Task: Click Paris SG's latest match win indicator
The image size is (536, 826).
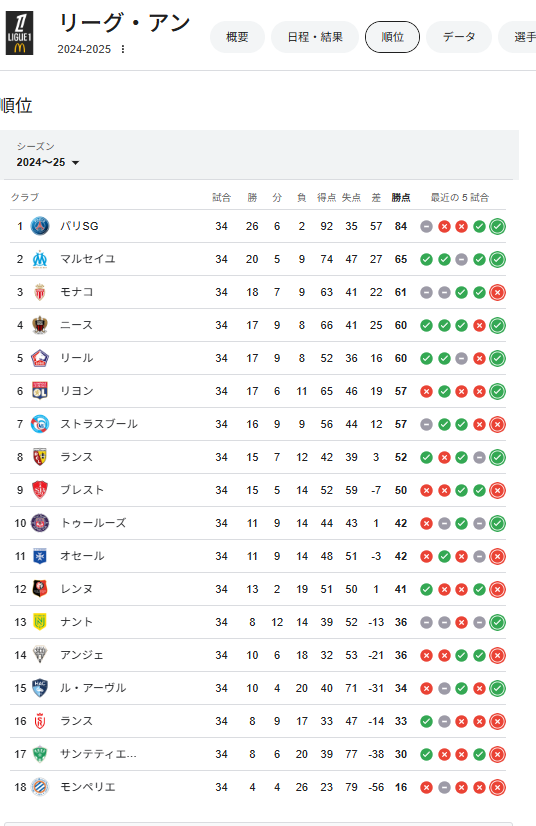Action: pyautogui.click(x=497, y=227)
